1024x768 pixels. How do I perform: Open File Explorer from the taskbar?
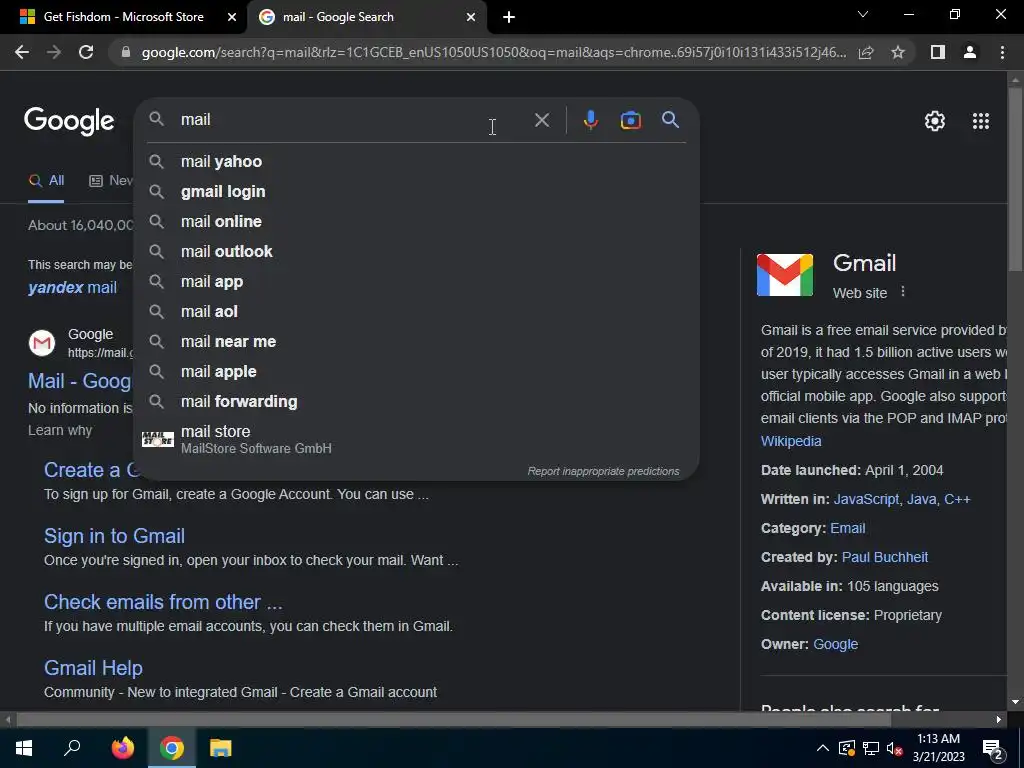(221, 748)
